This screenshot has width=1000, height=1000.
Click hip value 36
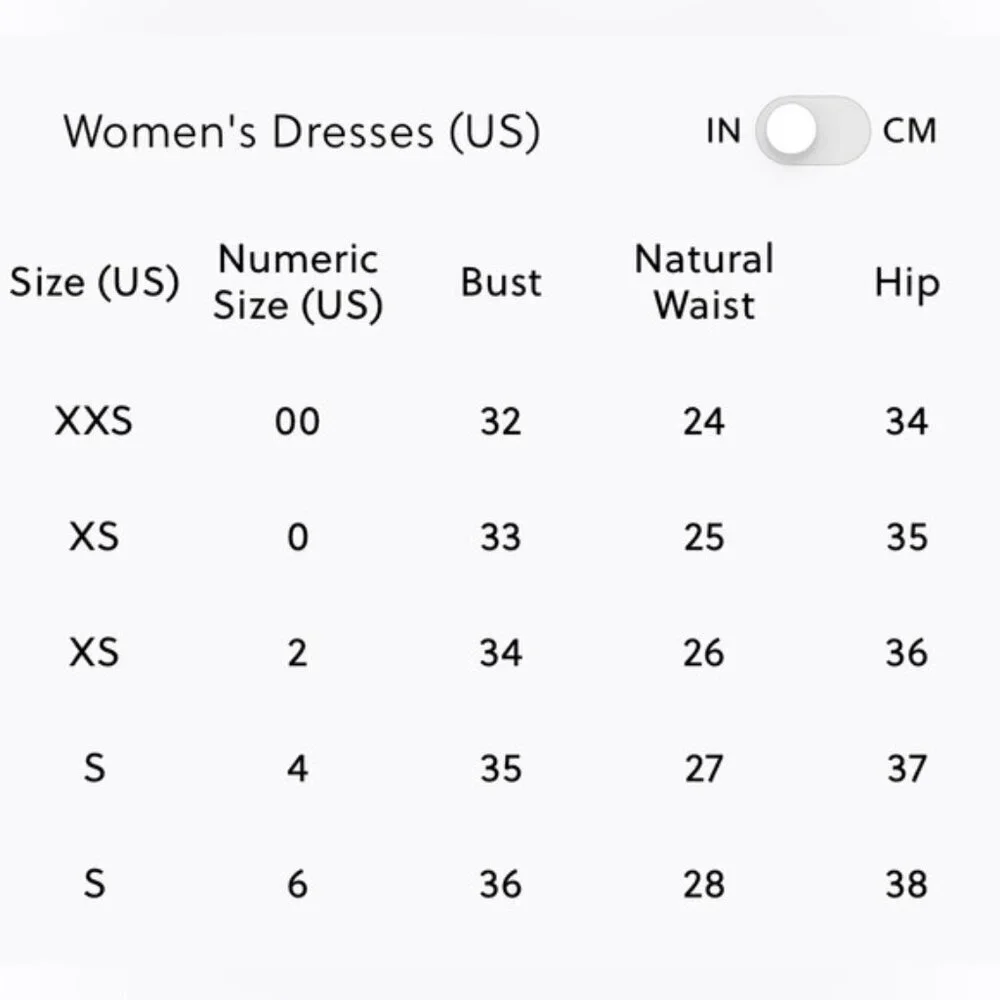click(x=906, y=653)
